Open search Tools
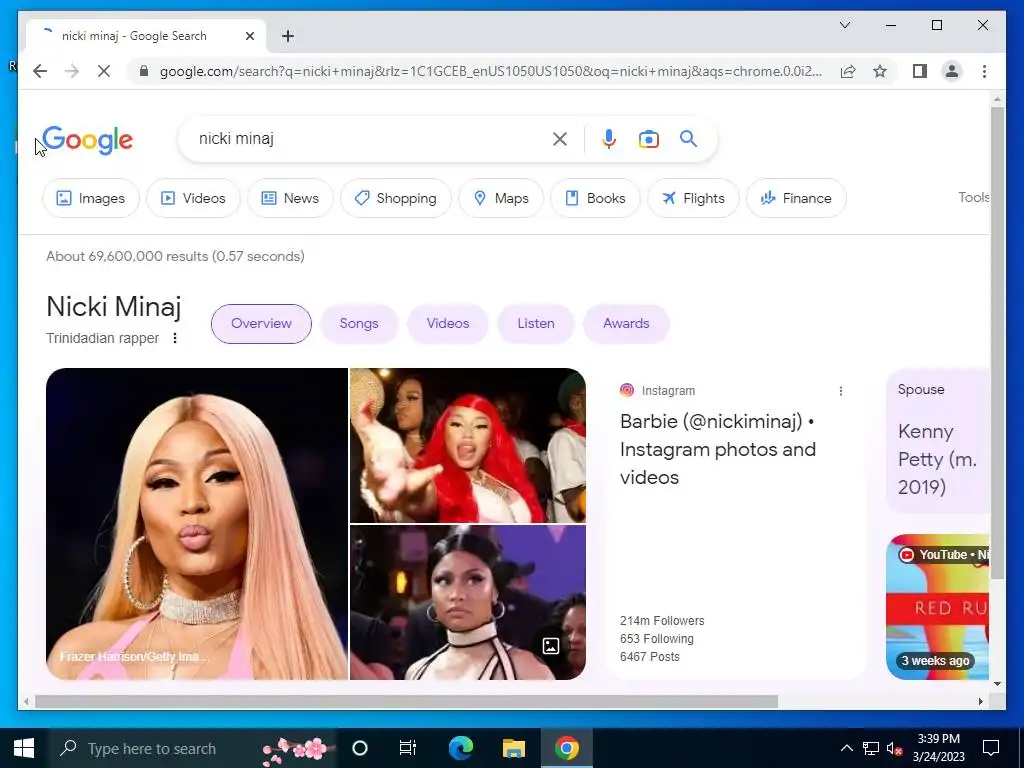Screen dimensions: 1024x768 tap(974, 197)
